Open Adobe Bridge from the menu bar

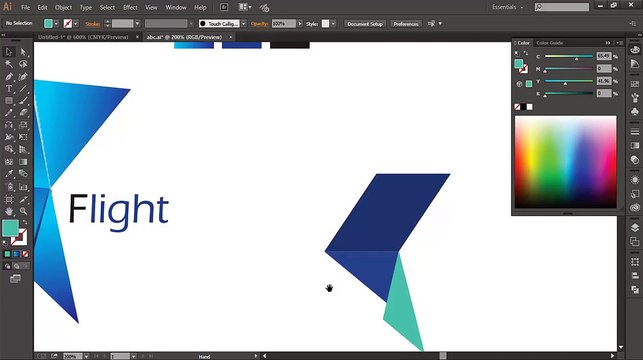(224, 7)
